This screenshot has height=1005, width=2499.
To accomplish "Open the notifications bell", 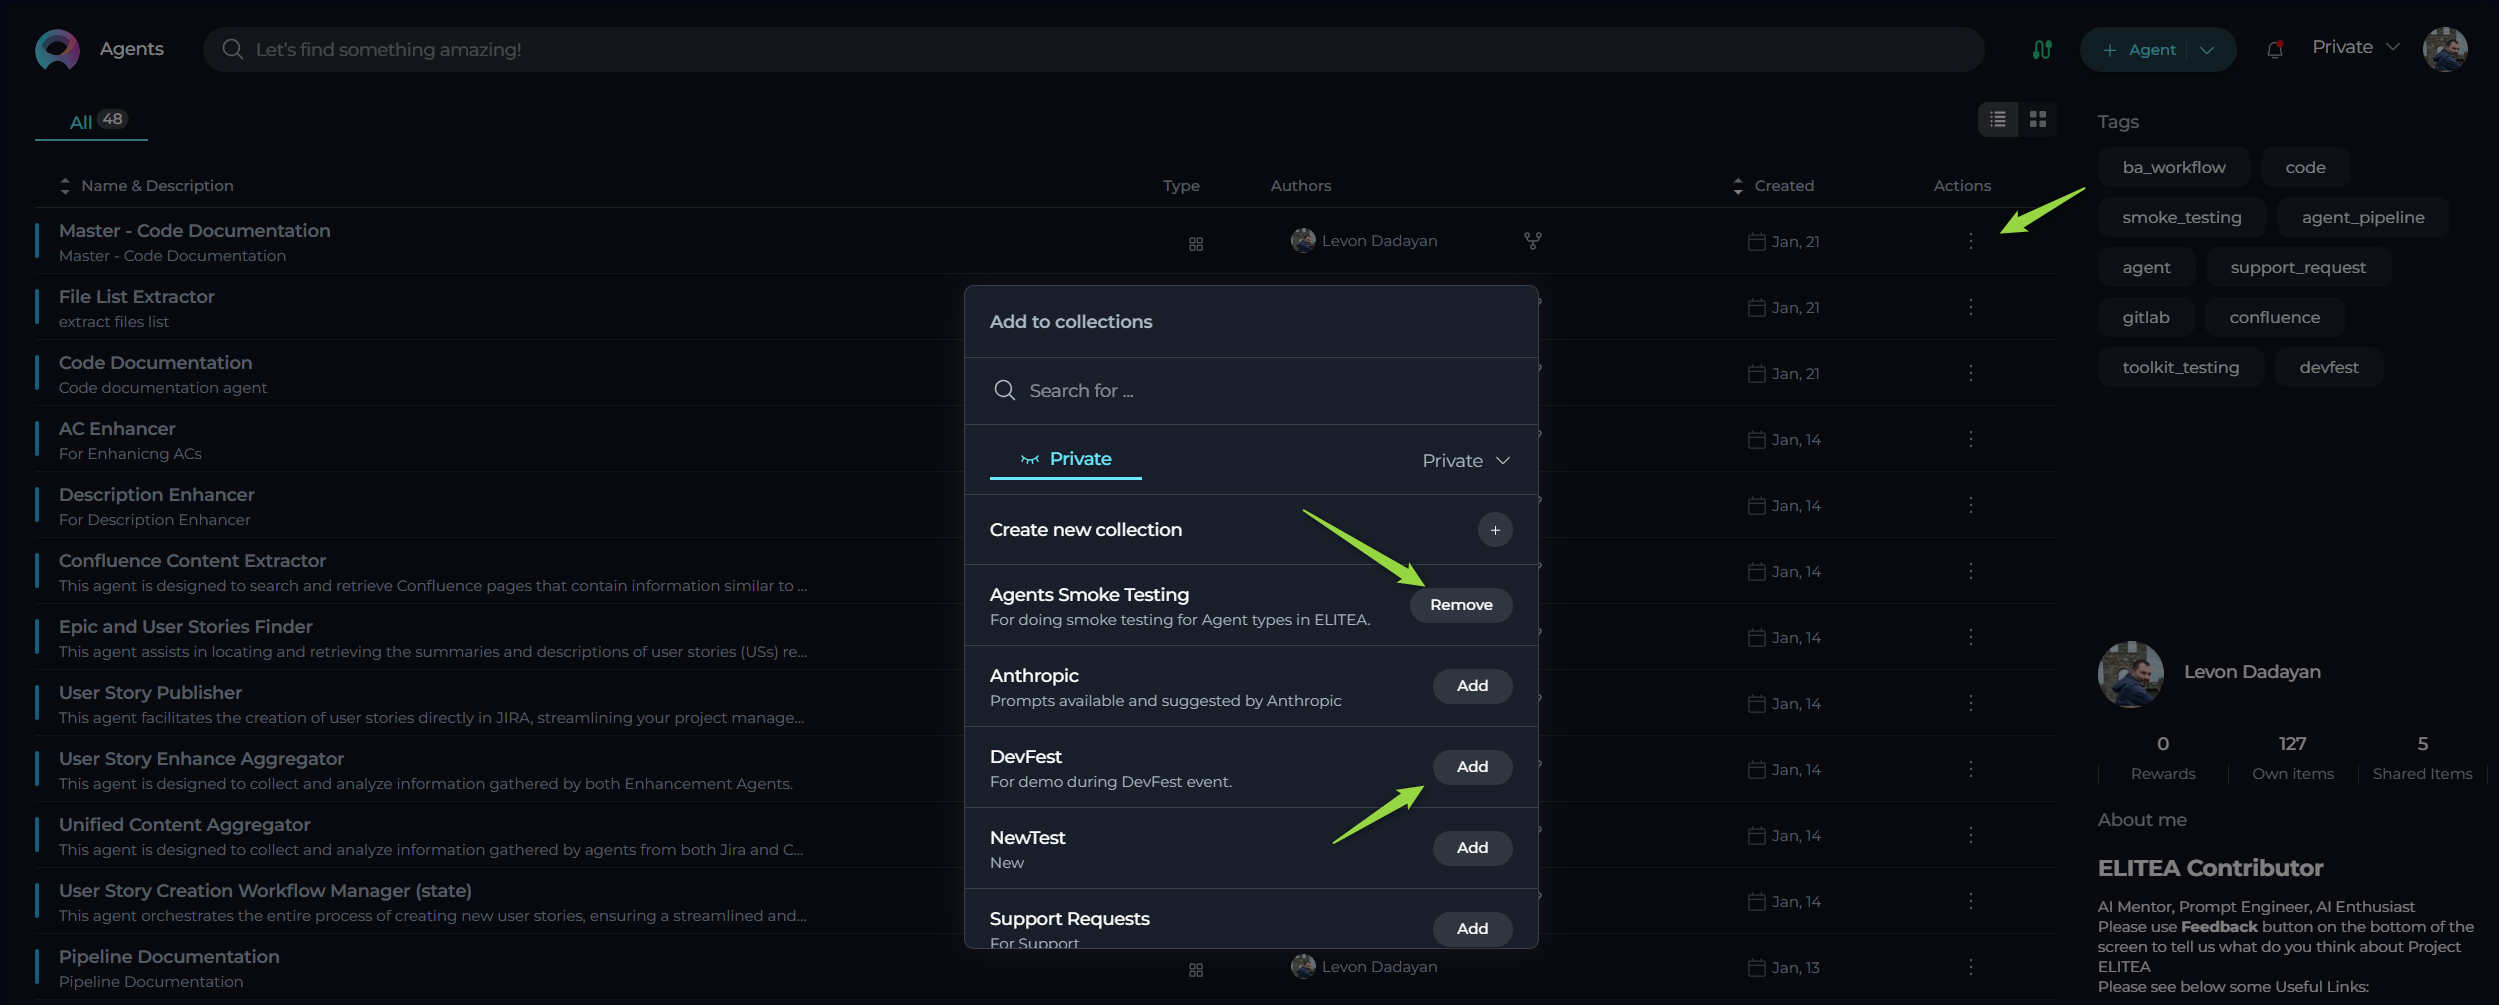I will click(x=2275, y=49).
